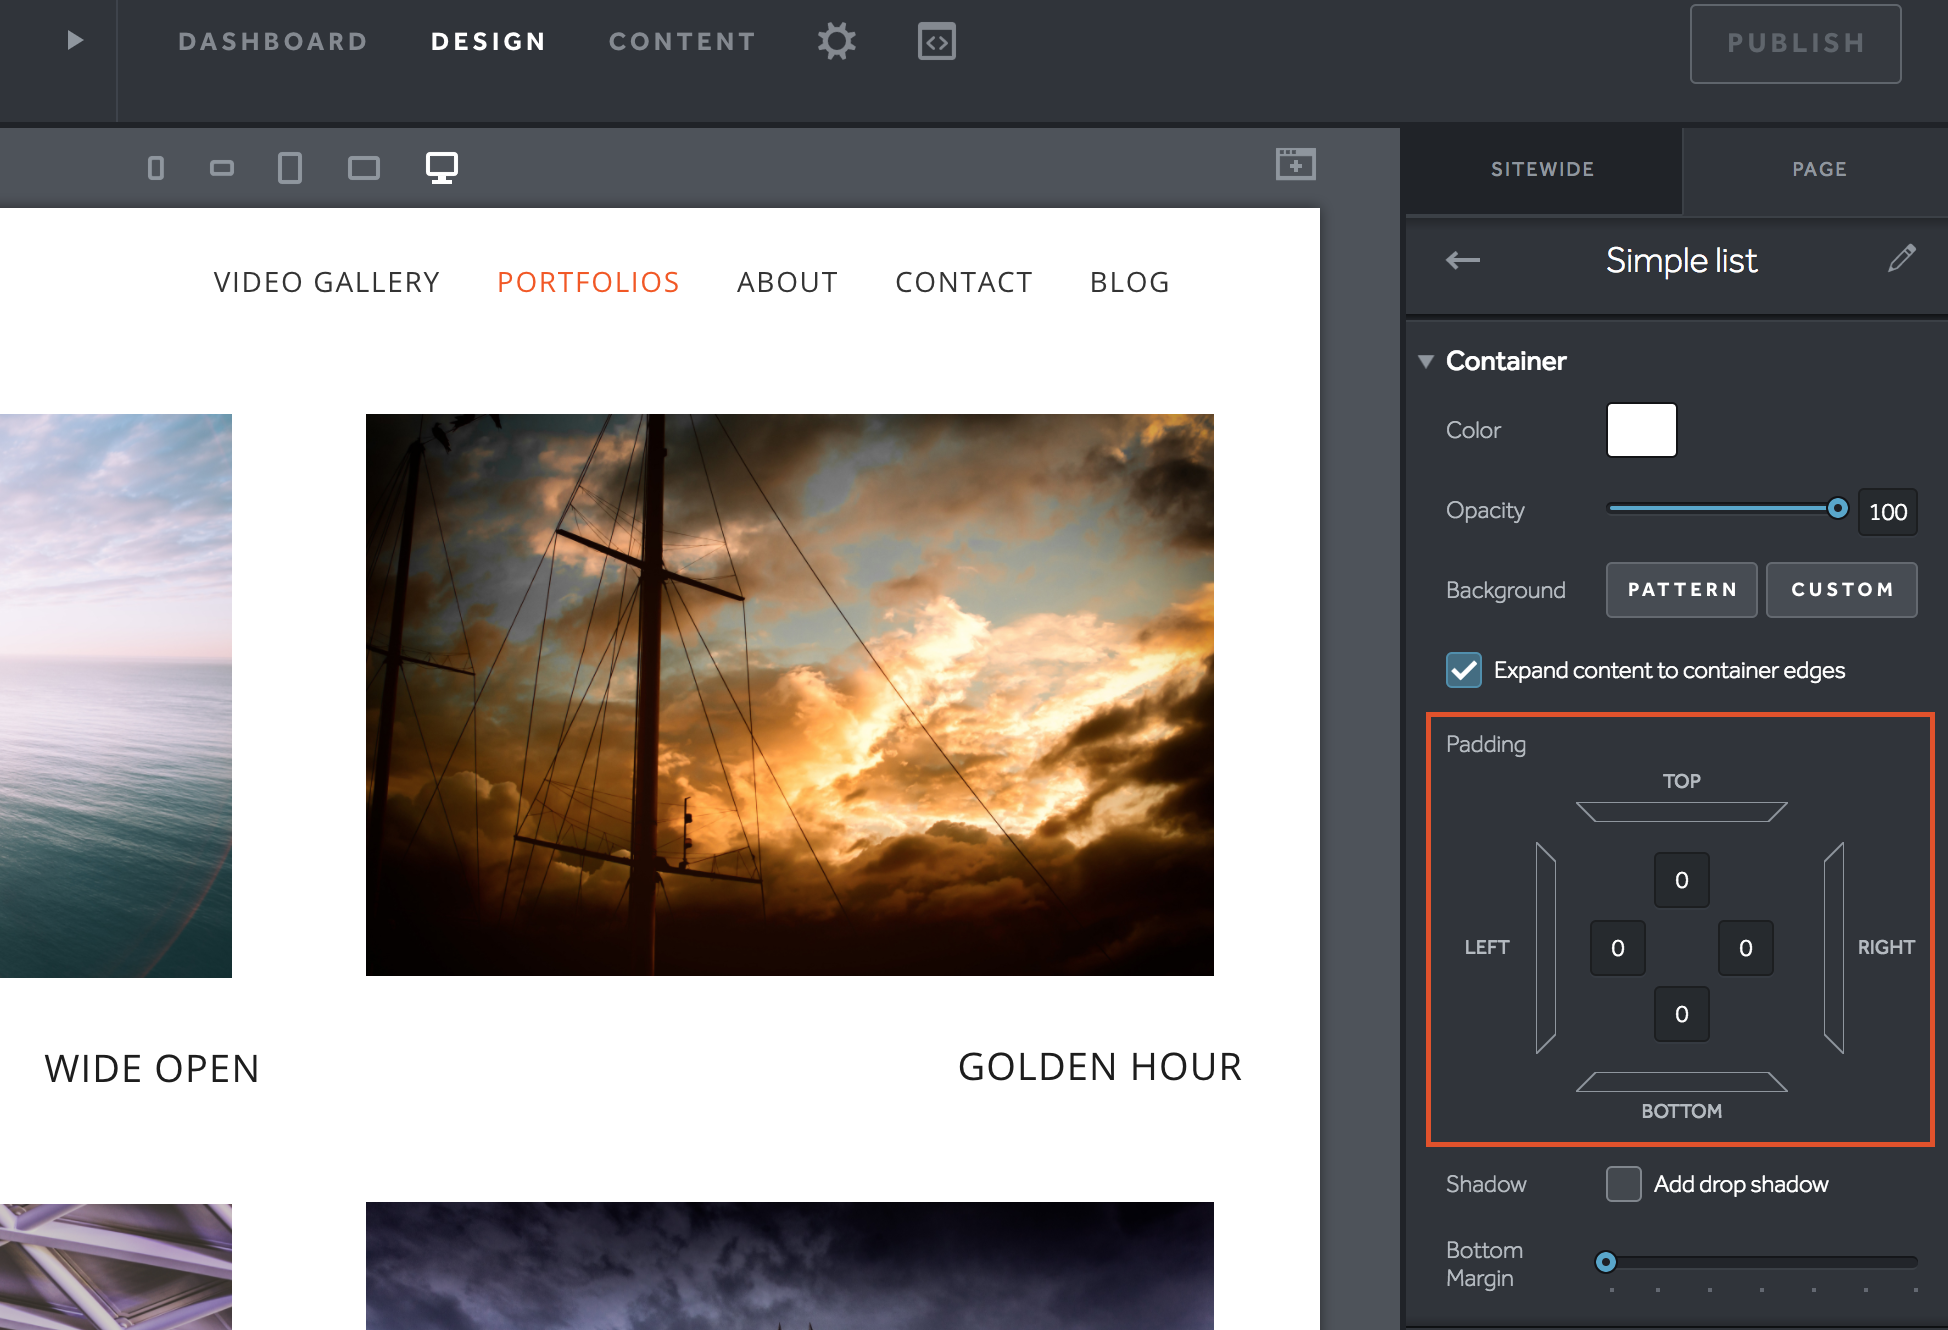
Task: Click the PUBLISH button
Action: pos(1795,43)
